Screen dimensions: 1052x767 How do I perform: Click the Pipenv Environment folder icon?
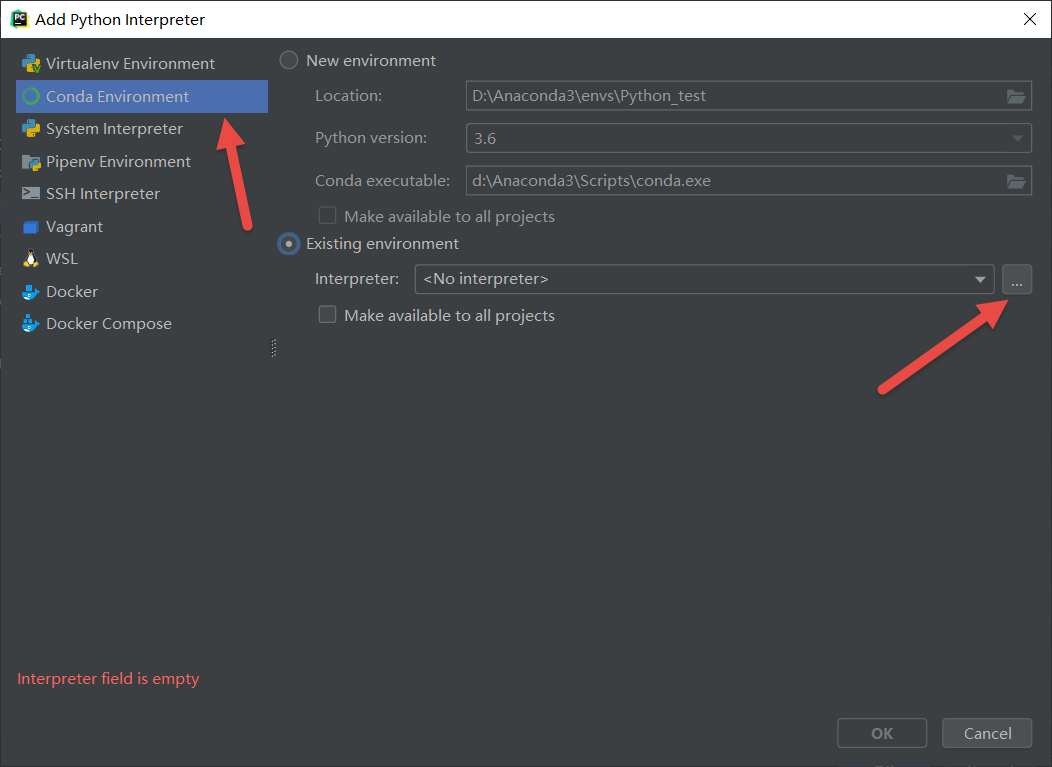pyautogui.click(x=31, y=162)
